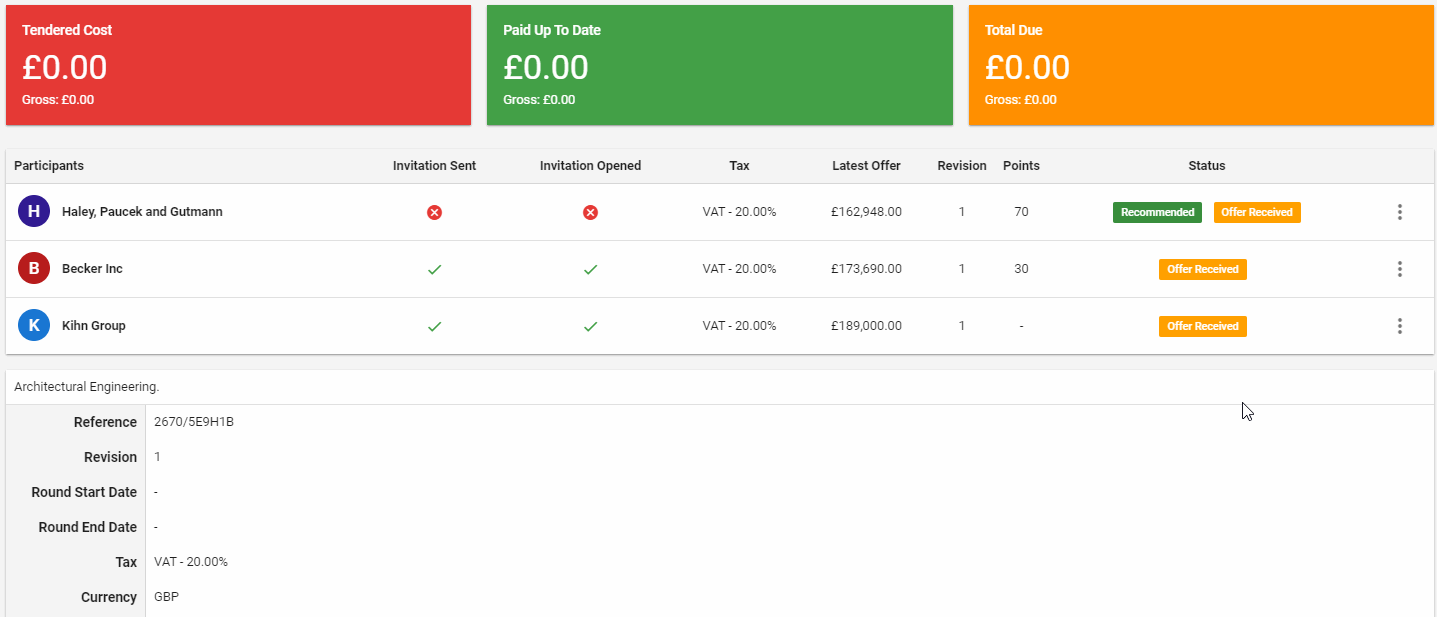Click the Currency label

109,597
